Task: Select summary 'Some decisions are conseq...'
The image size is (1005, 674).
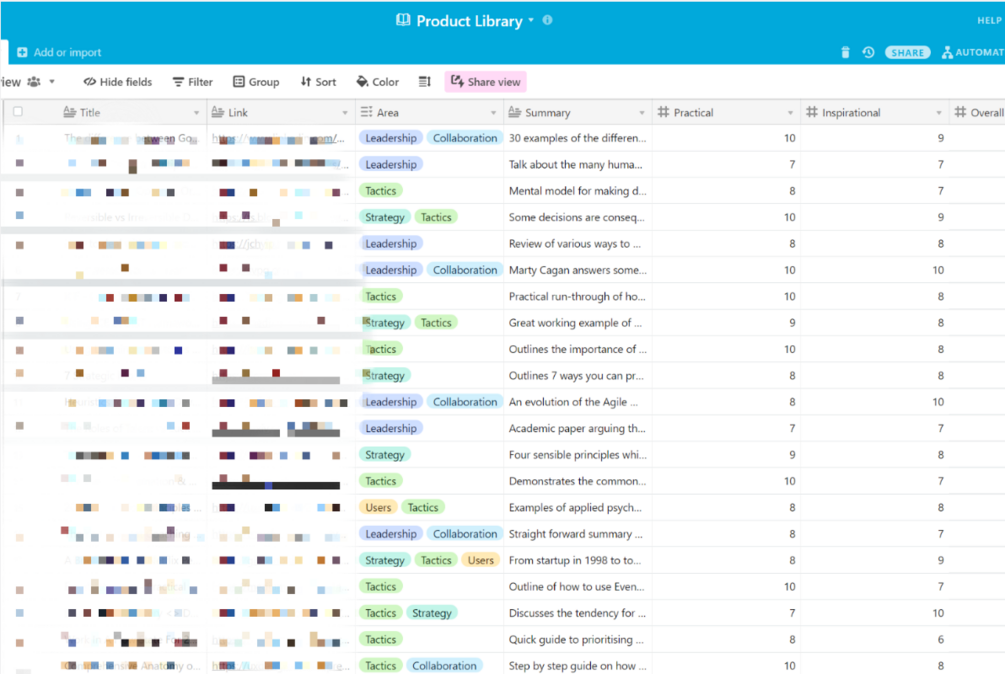Action: (577, 217)
